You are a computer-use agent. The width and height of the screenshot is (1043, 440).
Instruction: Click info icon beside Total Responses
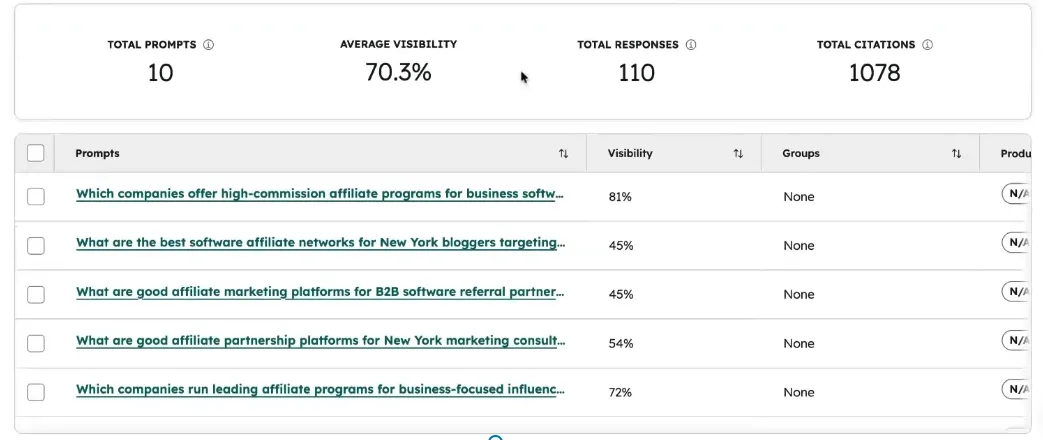pyautogui.click(x=691, y=45)
